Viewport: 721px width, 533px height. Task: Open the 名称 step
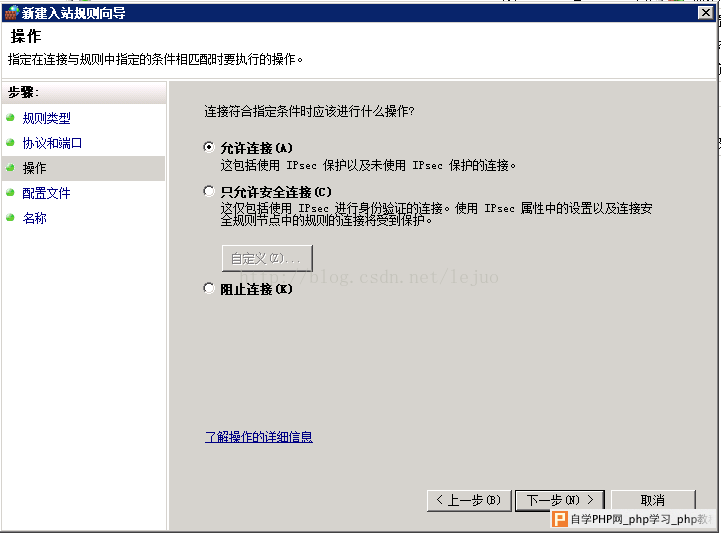pyautogui.click(x=34, y=218)
